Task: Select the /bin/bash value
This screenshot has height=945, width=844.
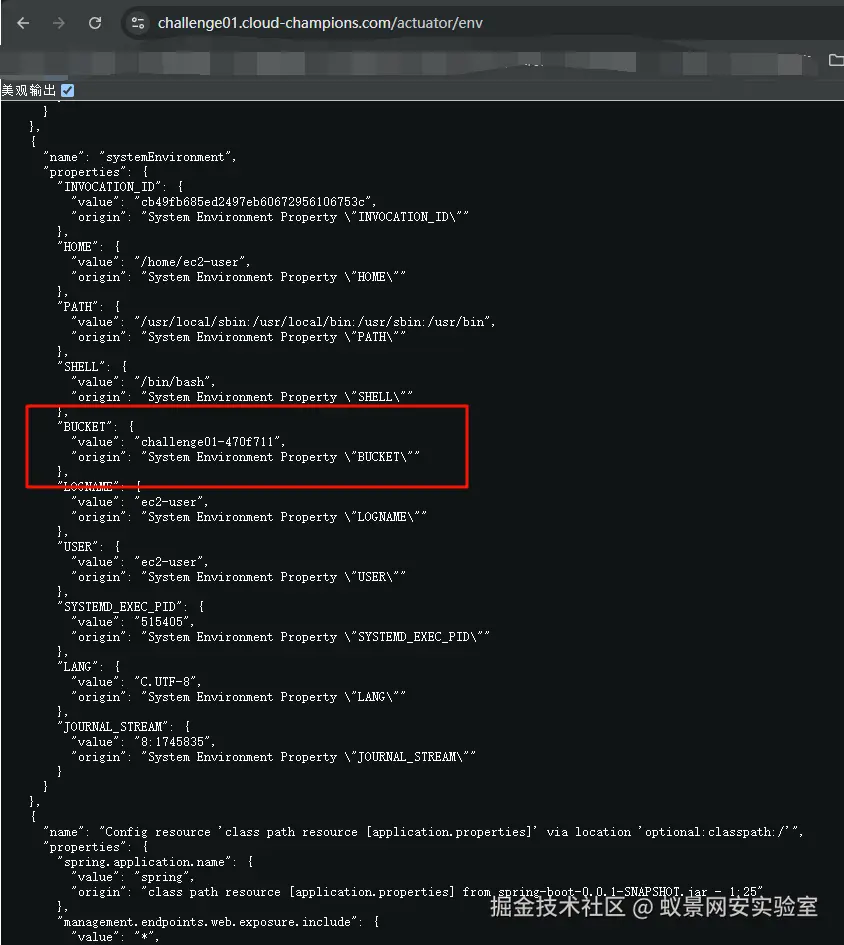Action: click(172, 381)
